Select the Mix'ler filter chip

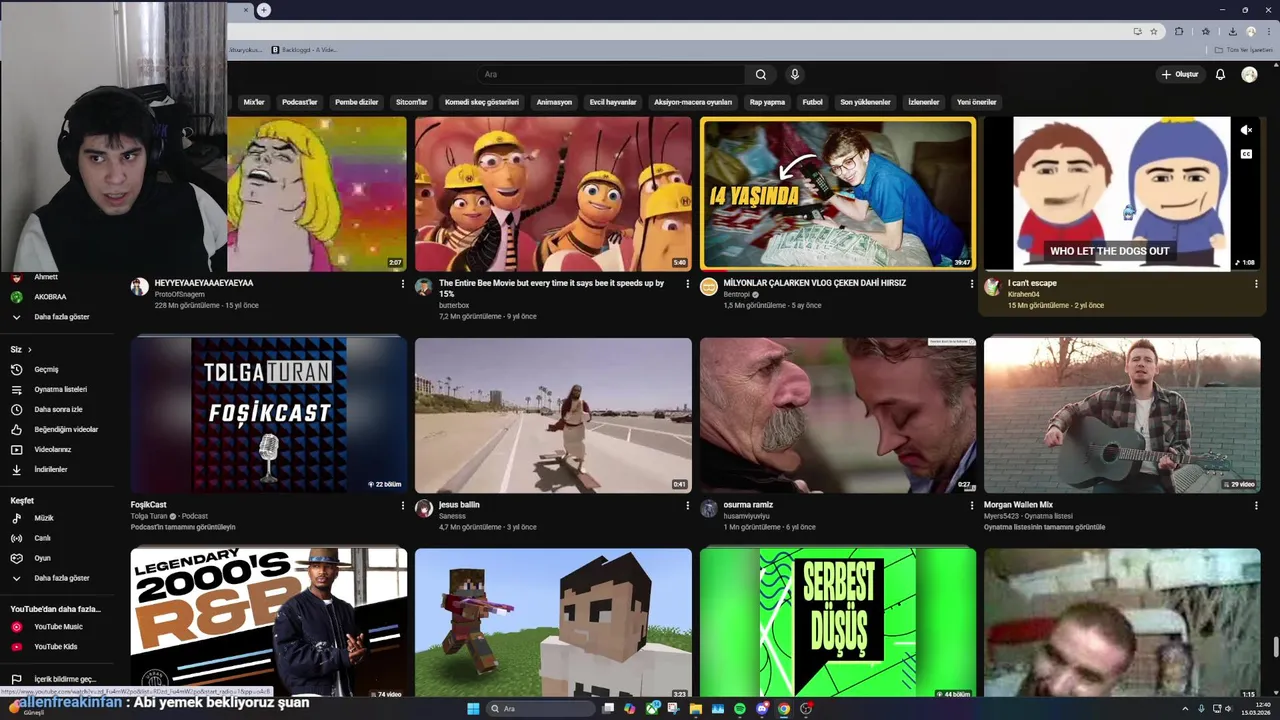point(254,102)
